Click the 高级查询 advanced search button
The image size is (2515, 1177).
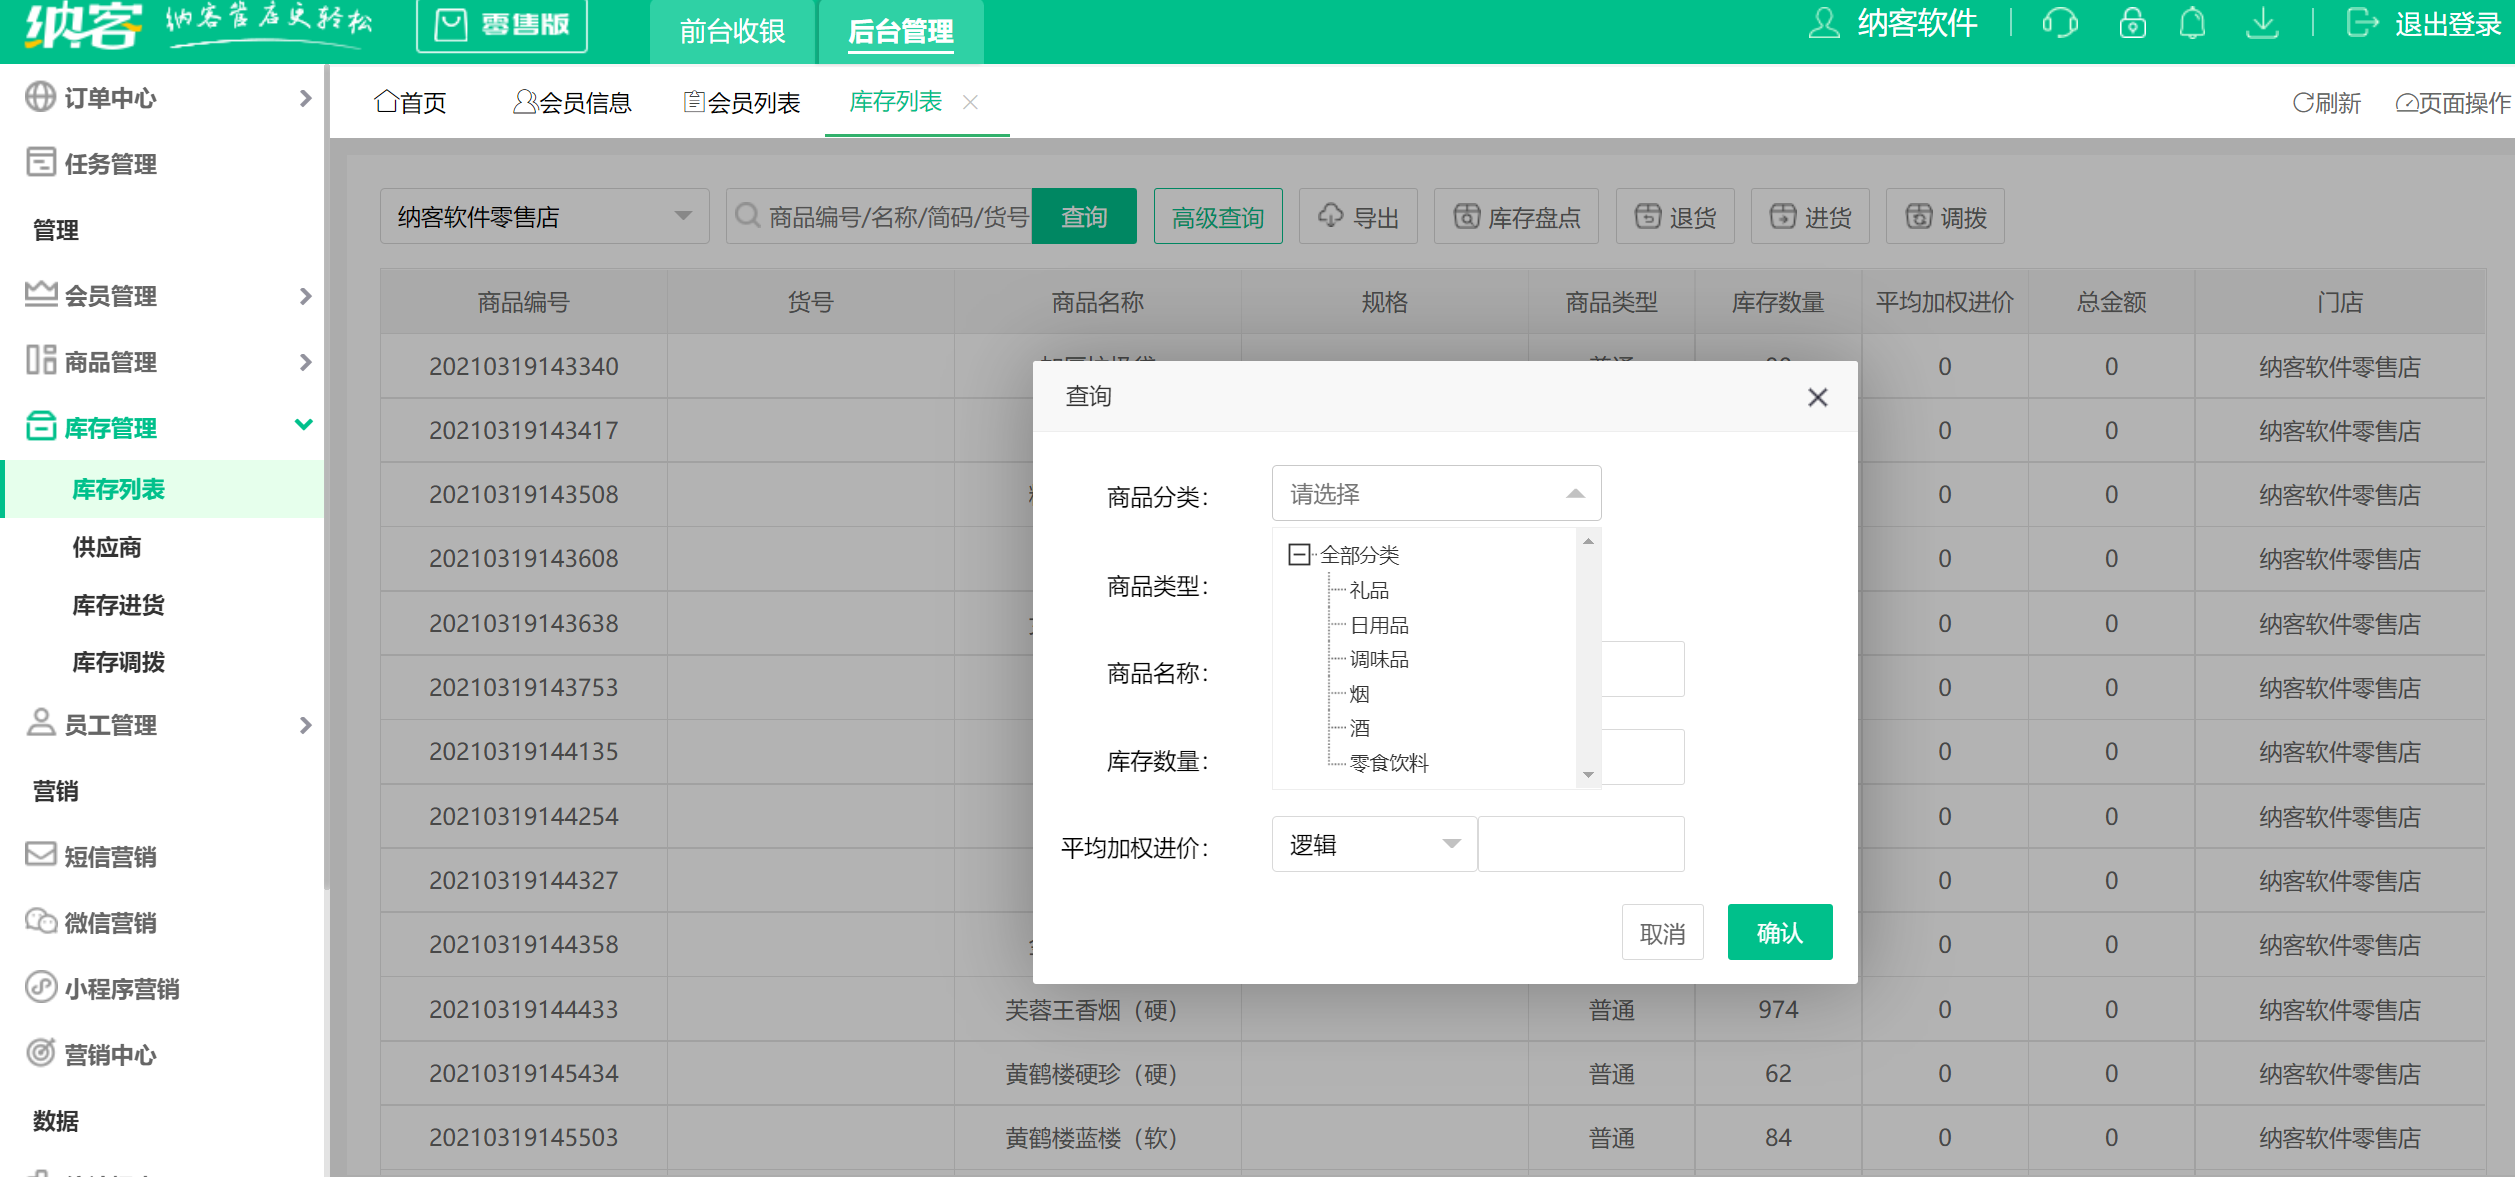[1217, 215]
